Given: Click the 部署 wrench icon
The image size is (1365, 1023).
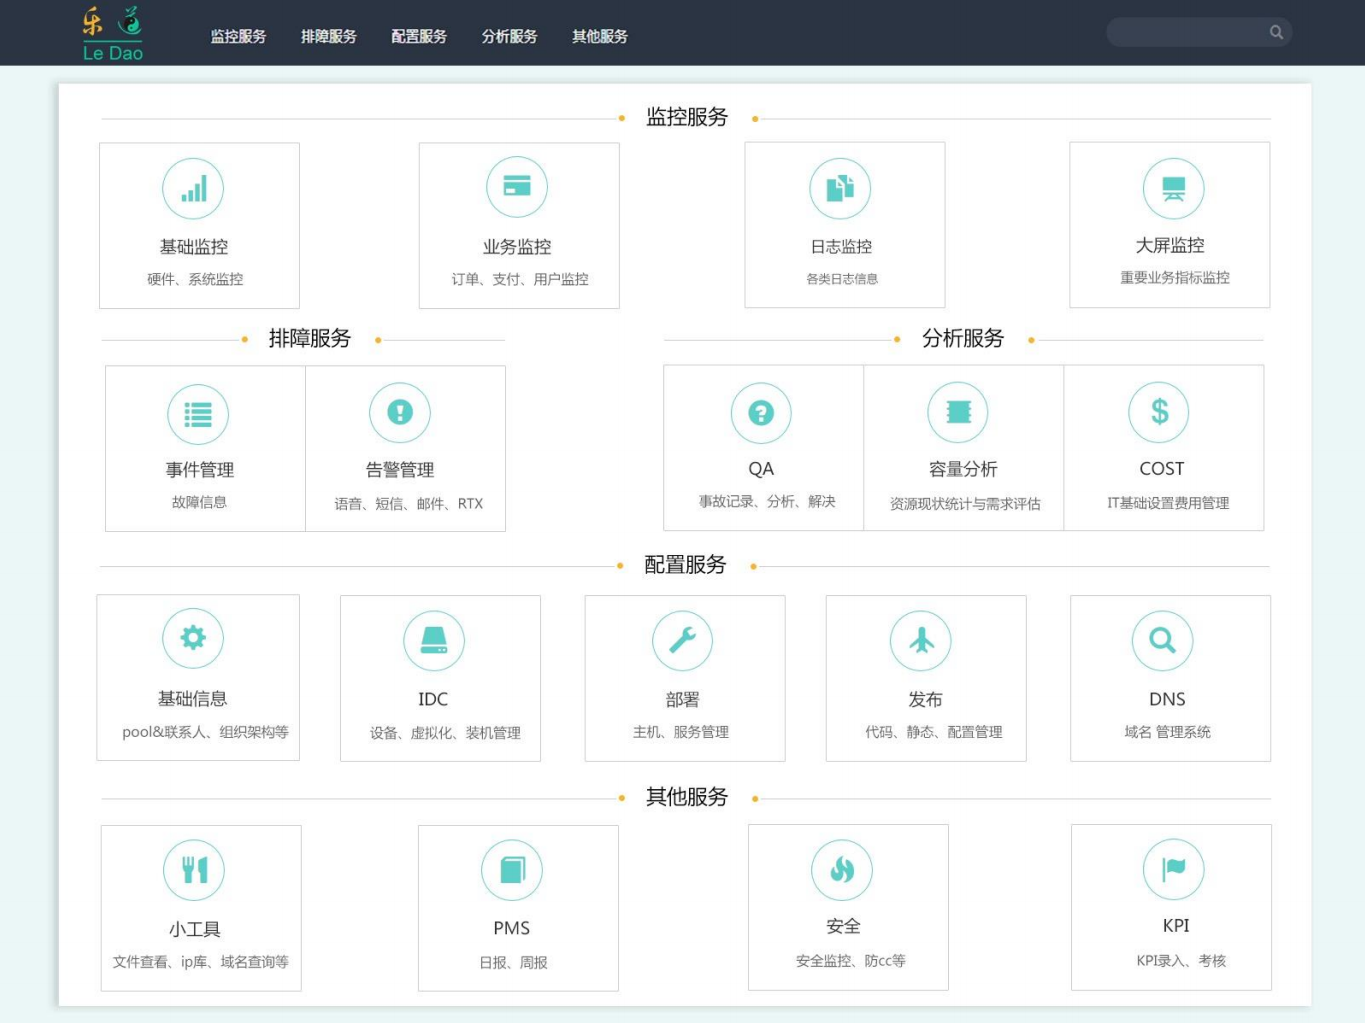Looking at the screenshot, I should click(683, 640).
